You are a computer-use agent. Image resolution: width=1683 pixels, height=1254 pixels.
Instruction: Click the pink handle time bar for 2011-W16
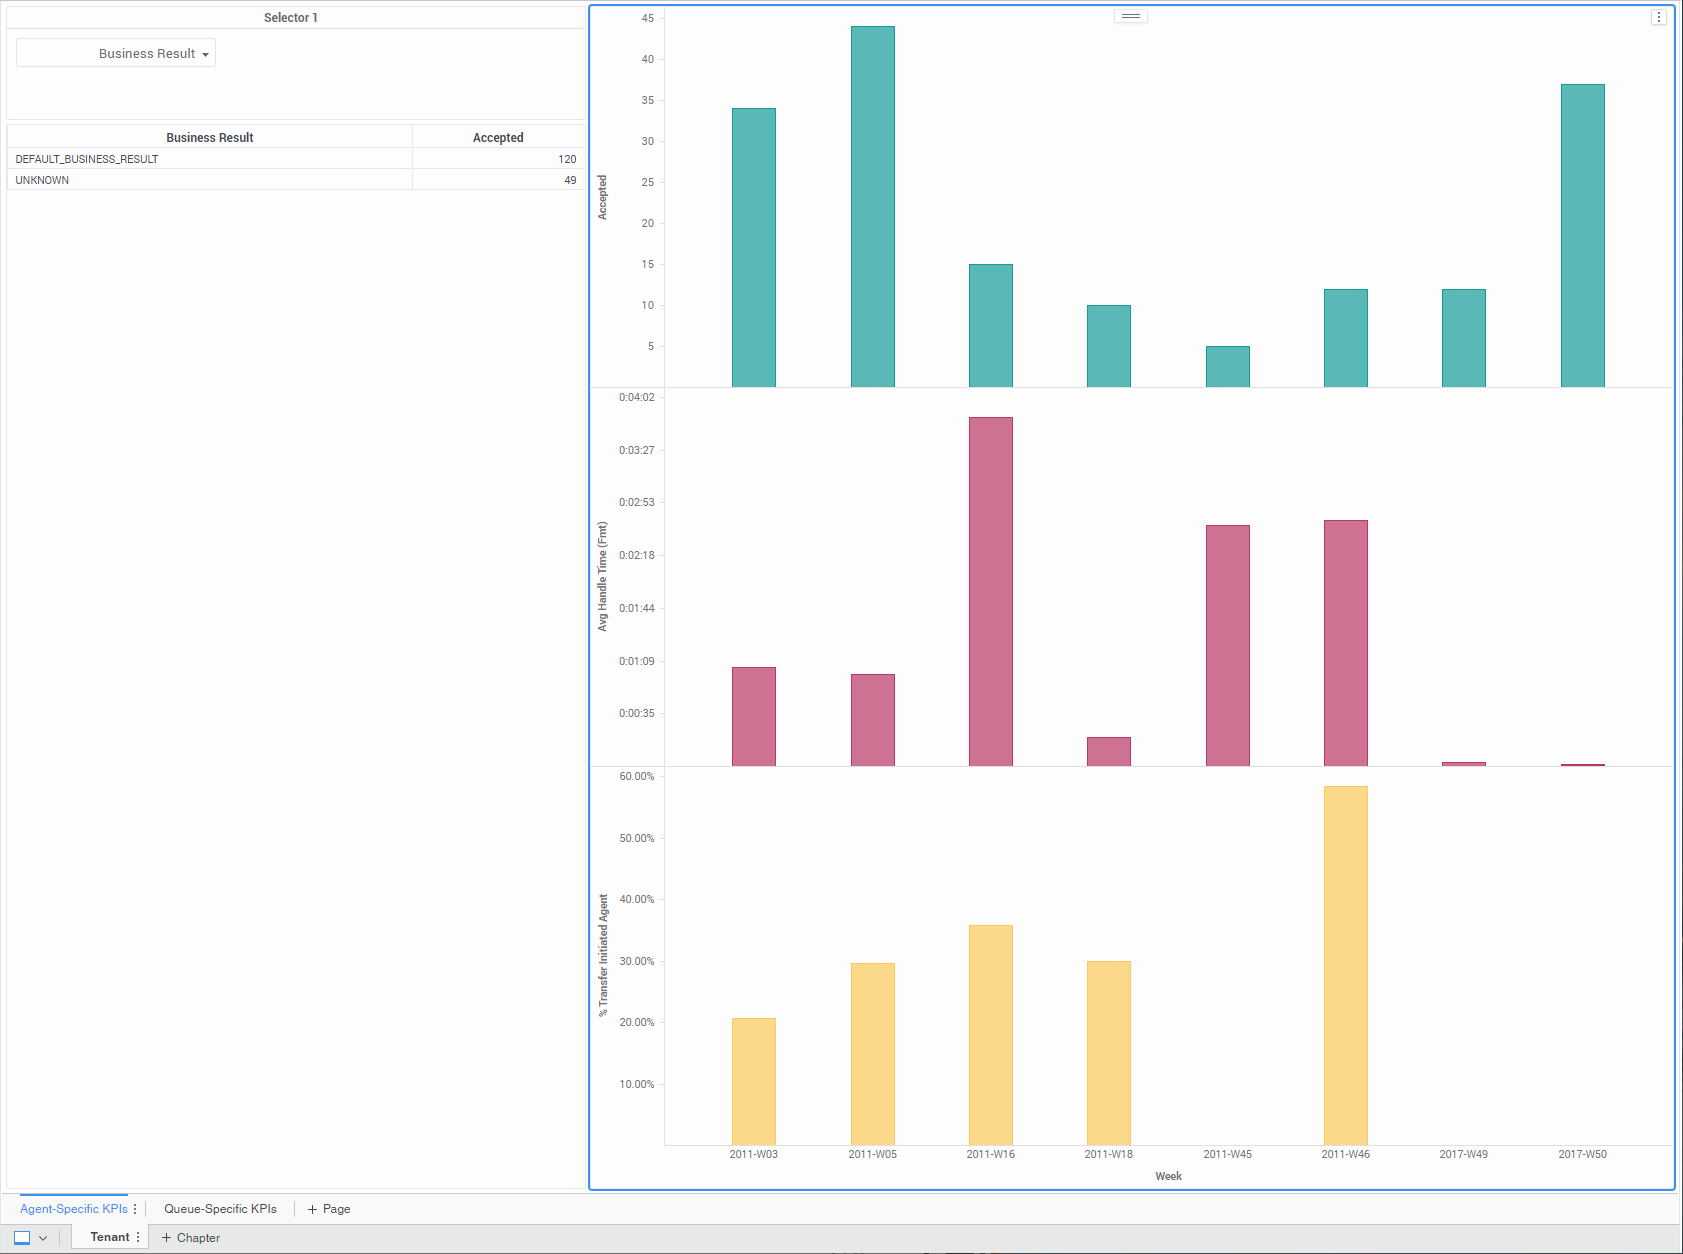point(990,591)
